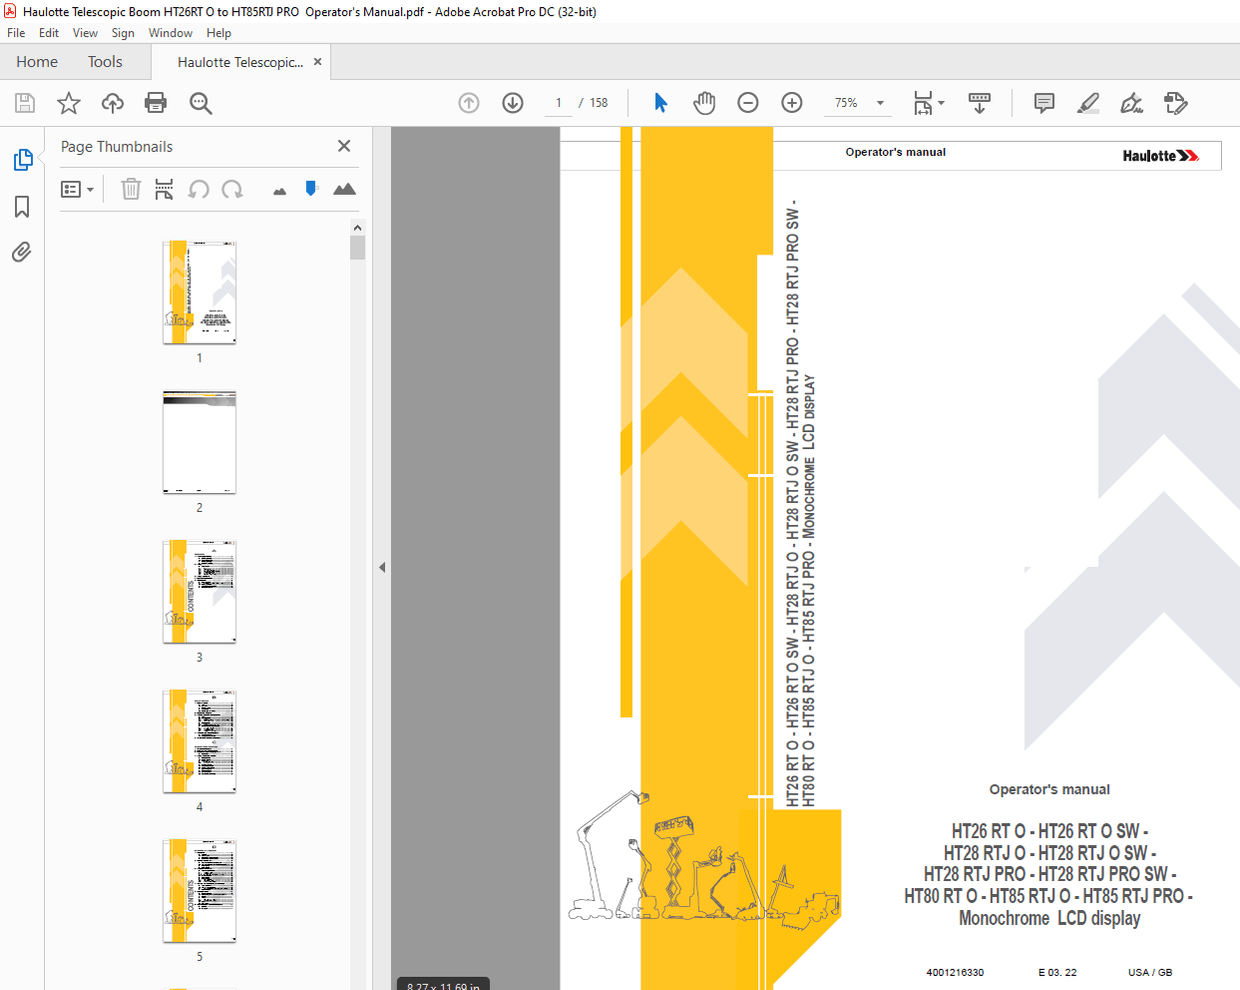Select the Highlight text tool
Viewport: 1240px width, 990px height.
1088,102
